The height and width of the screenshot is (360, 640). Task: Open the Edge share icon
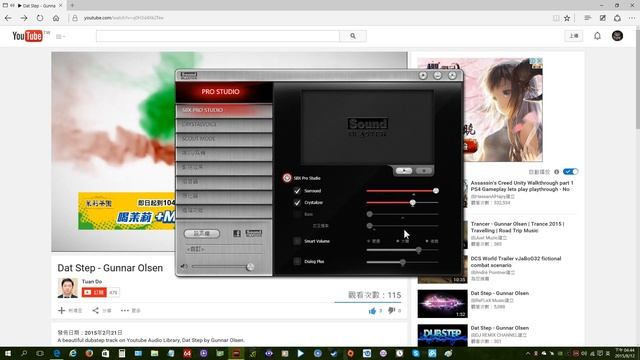tap(617, 18)
